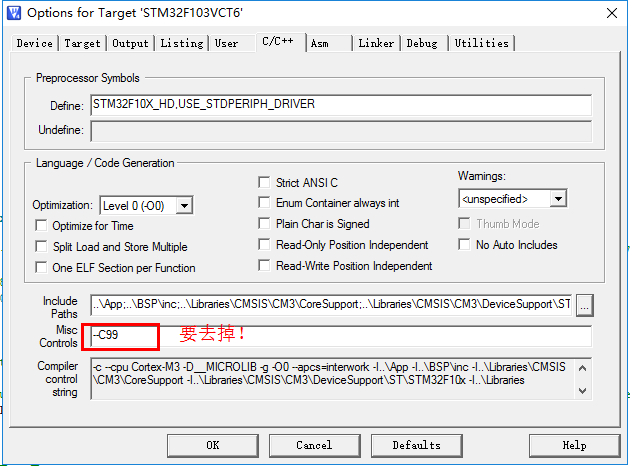Click the Define preprocessor symbols field
Image resolution: width=630 pixels, height=467 pixels.
341,105
